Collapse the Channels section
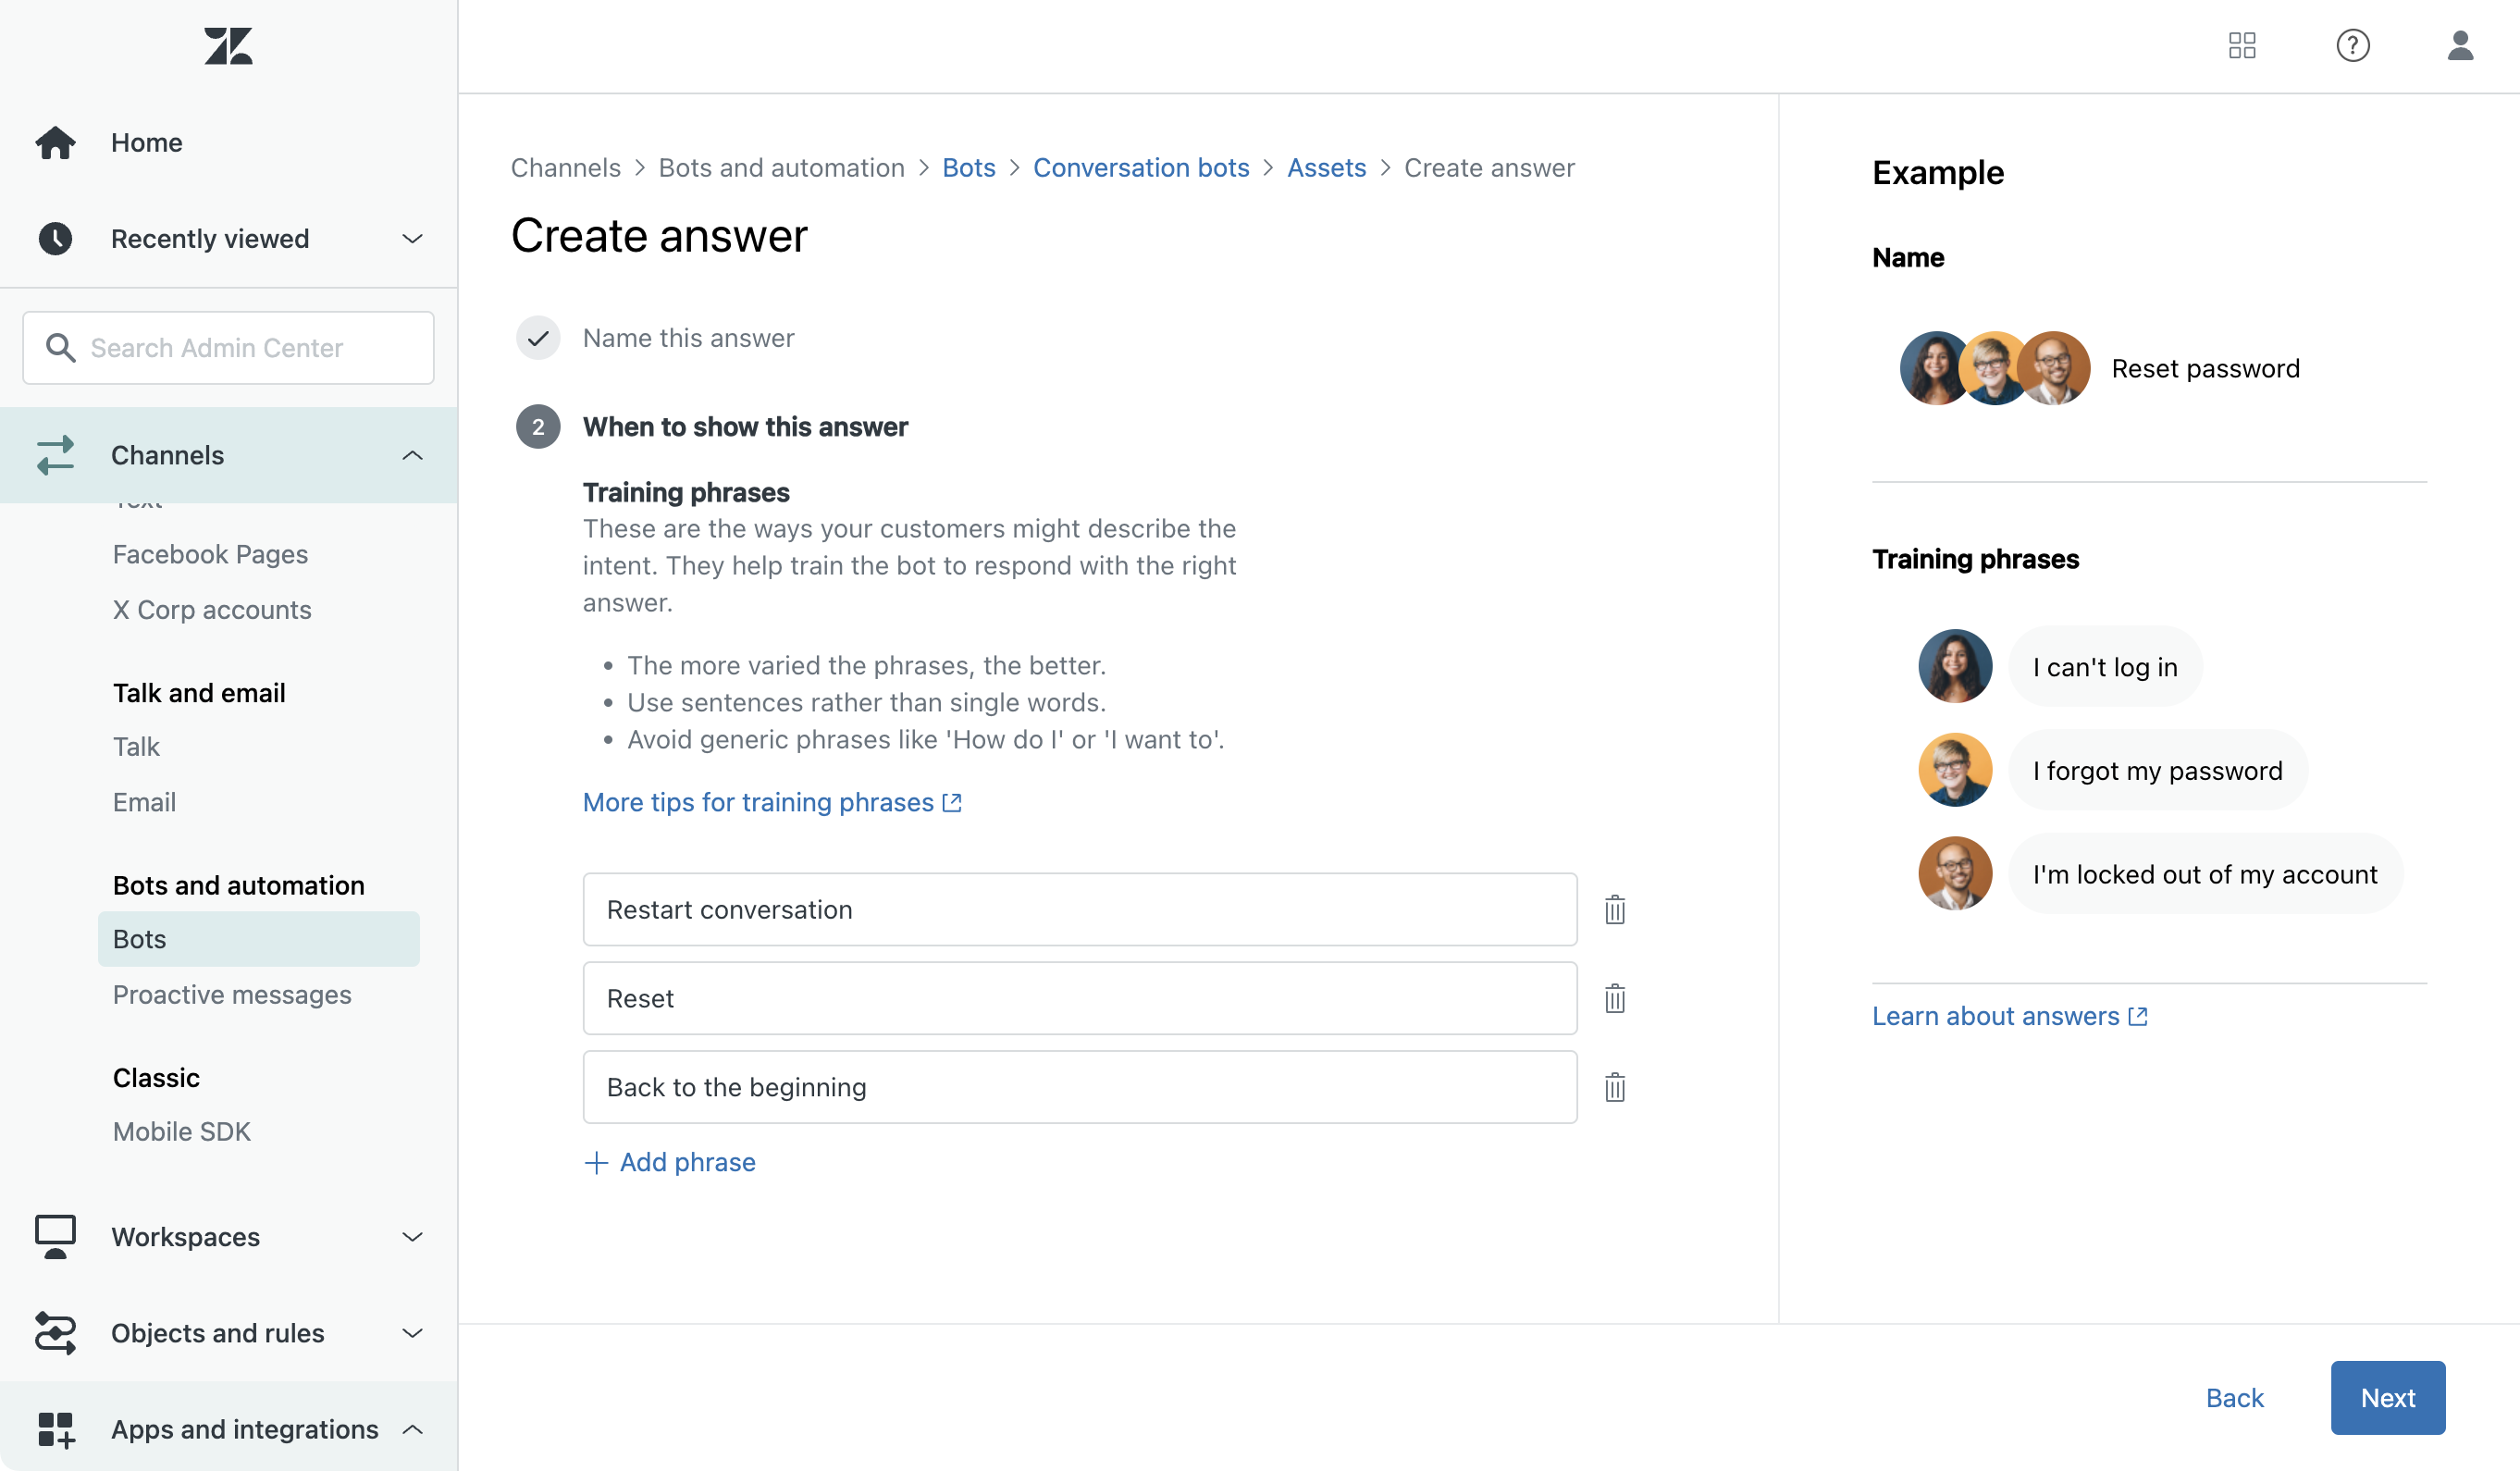This screenshot has width=2520, height=1471. (x=412, y=455)
